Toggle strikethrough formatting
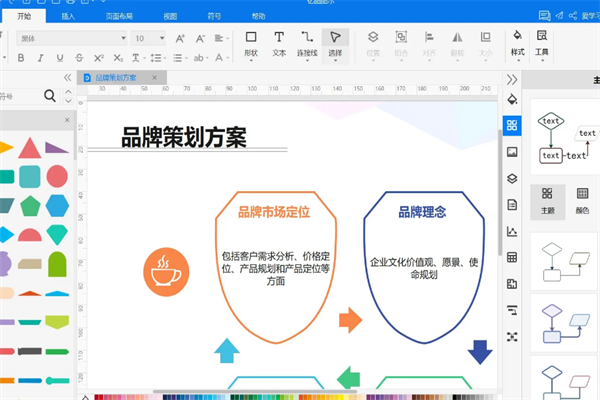Viewport: 600px width, 400px height. pyautogui.click(x=79, y=58)
